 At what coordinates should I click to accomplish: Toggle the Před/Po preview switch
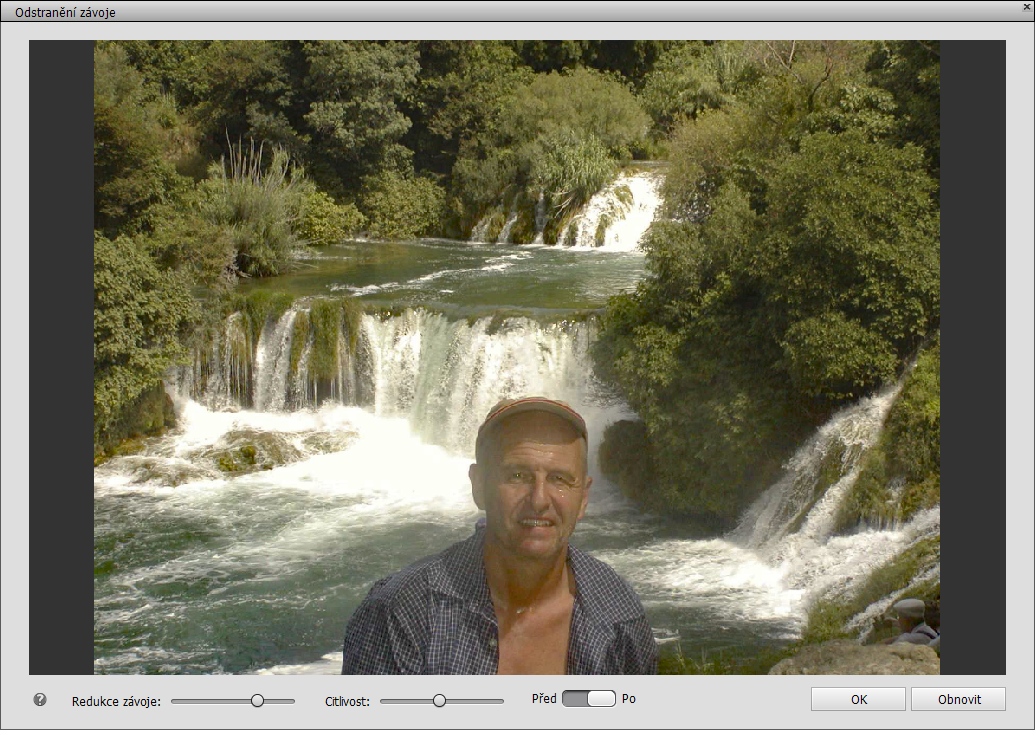[x=588, y=699]
